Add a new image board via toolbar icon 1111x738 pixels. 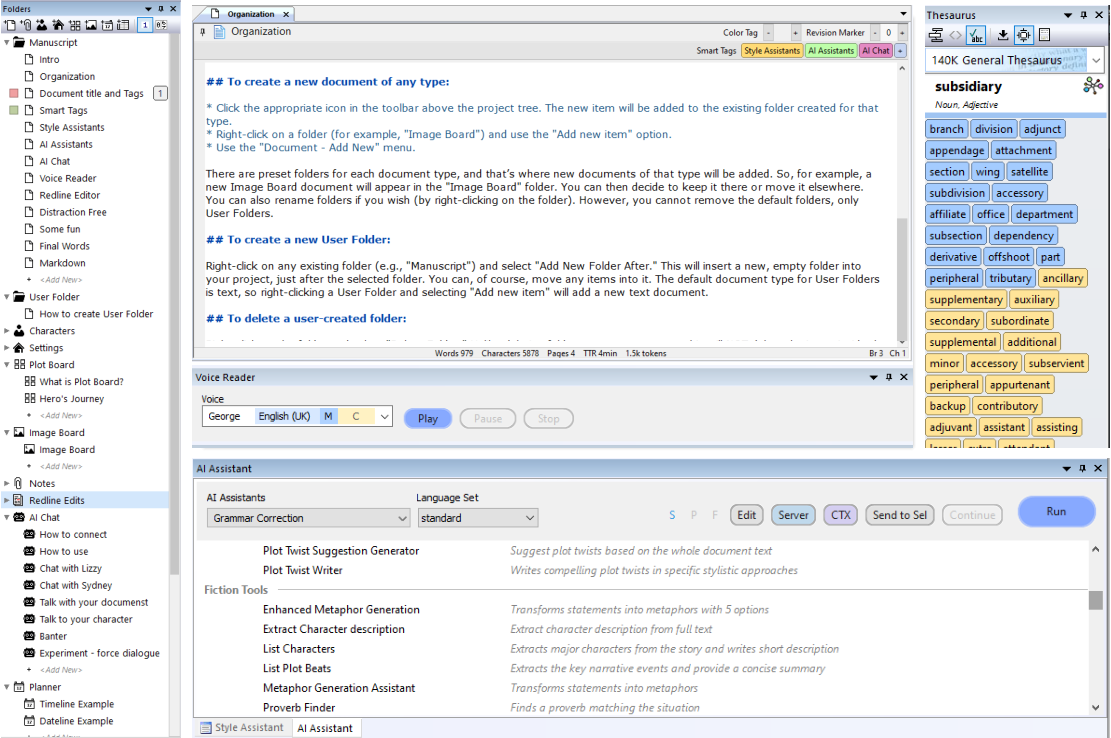(91, 25)
